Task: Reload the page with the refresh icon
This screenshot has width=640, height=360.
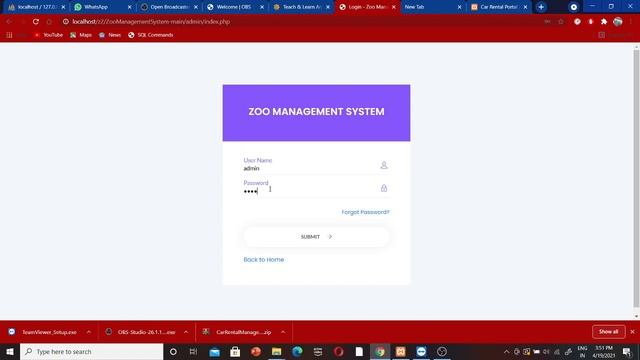Action: [x=36, y=22]
